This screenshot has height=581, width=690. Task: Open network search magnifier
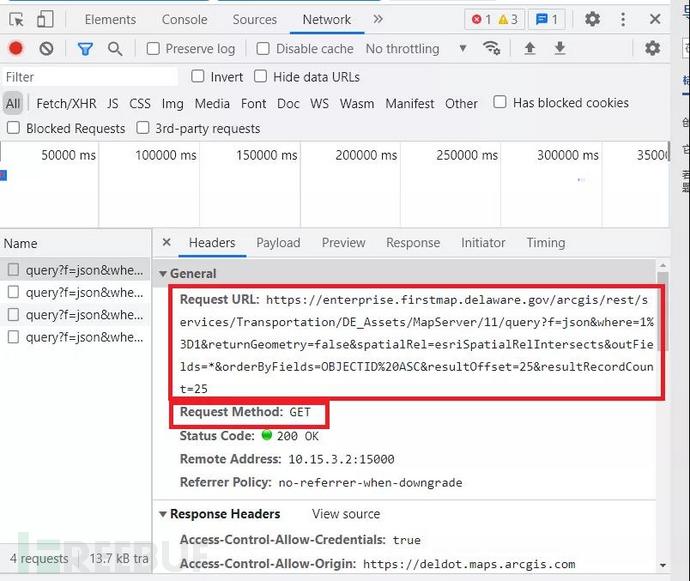(115, 48)
